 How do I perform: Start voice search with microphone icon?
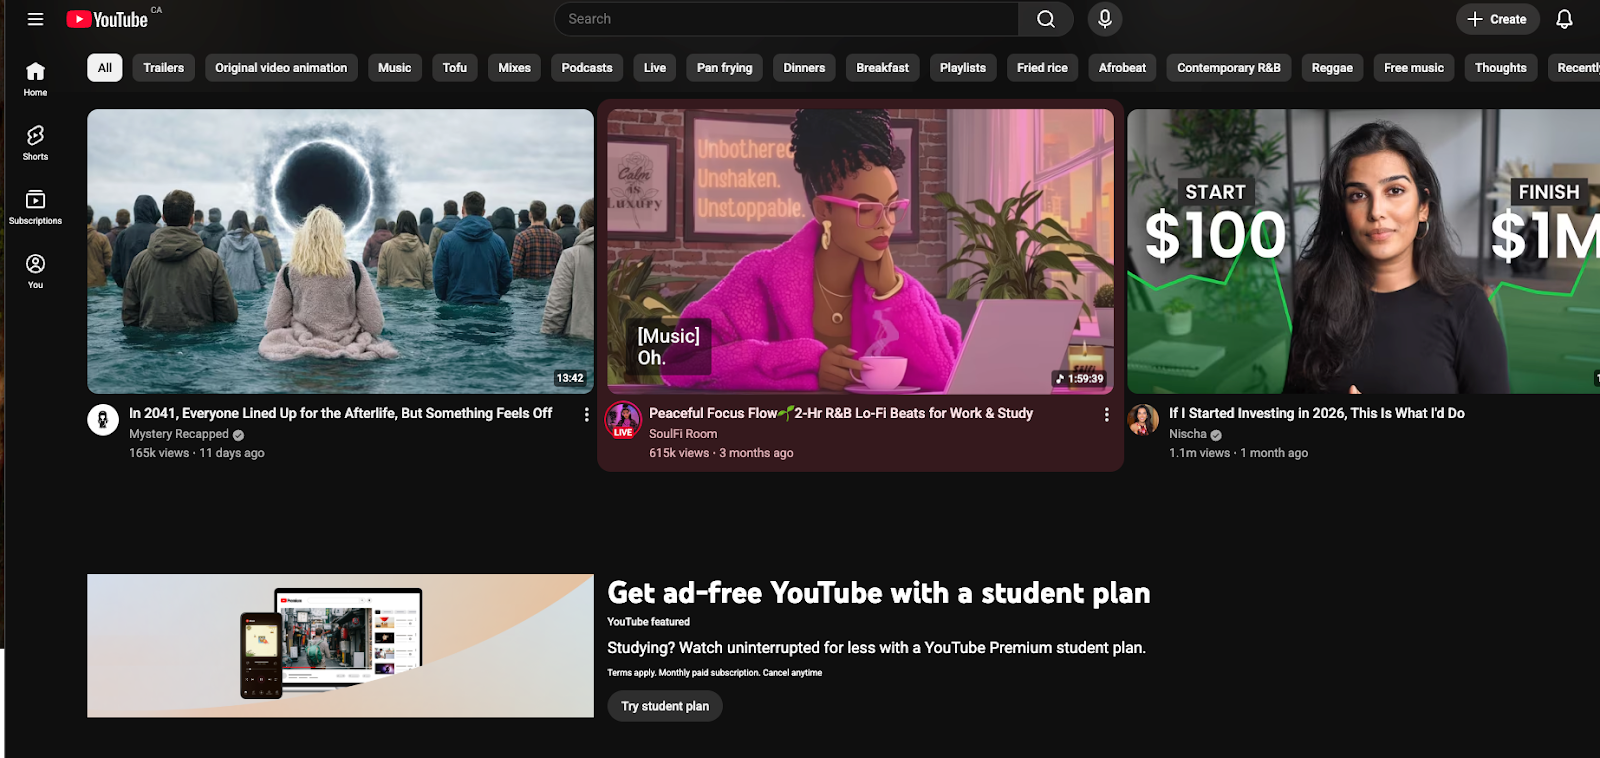1105,19
